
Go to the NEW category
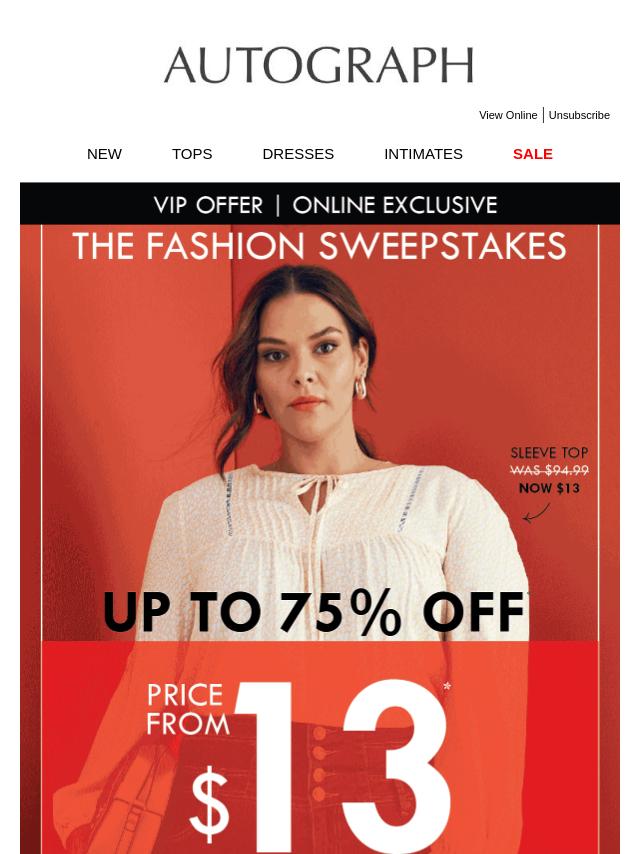coord(104,154)
